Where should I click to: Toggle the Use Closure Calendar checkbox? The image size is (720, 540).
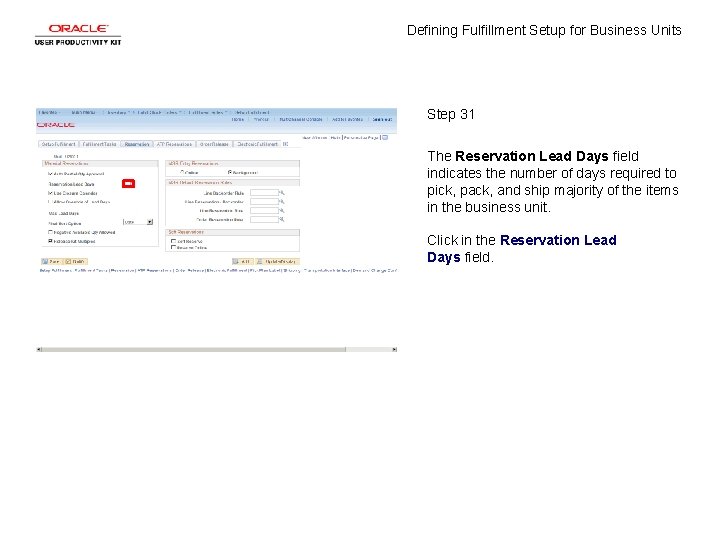tap(50, 193)
